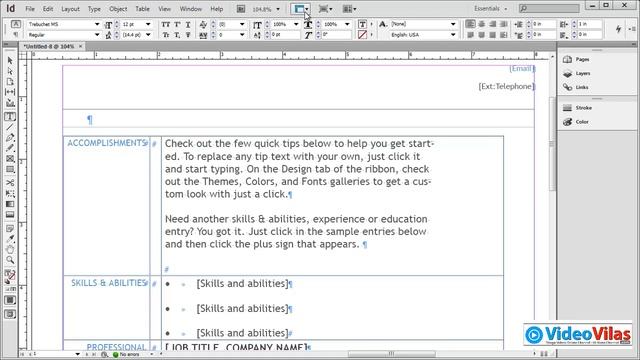Open the Trebuchet MS font family dropdown
Image resolution: width=640 pixels, height=360 pixels.
[97, 24]
